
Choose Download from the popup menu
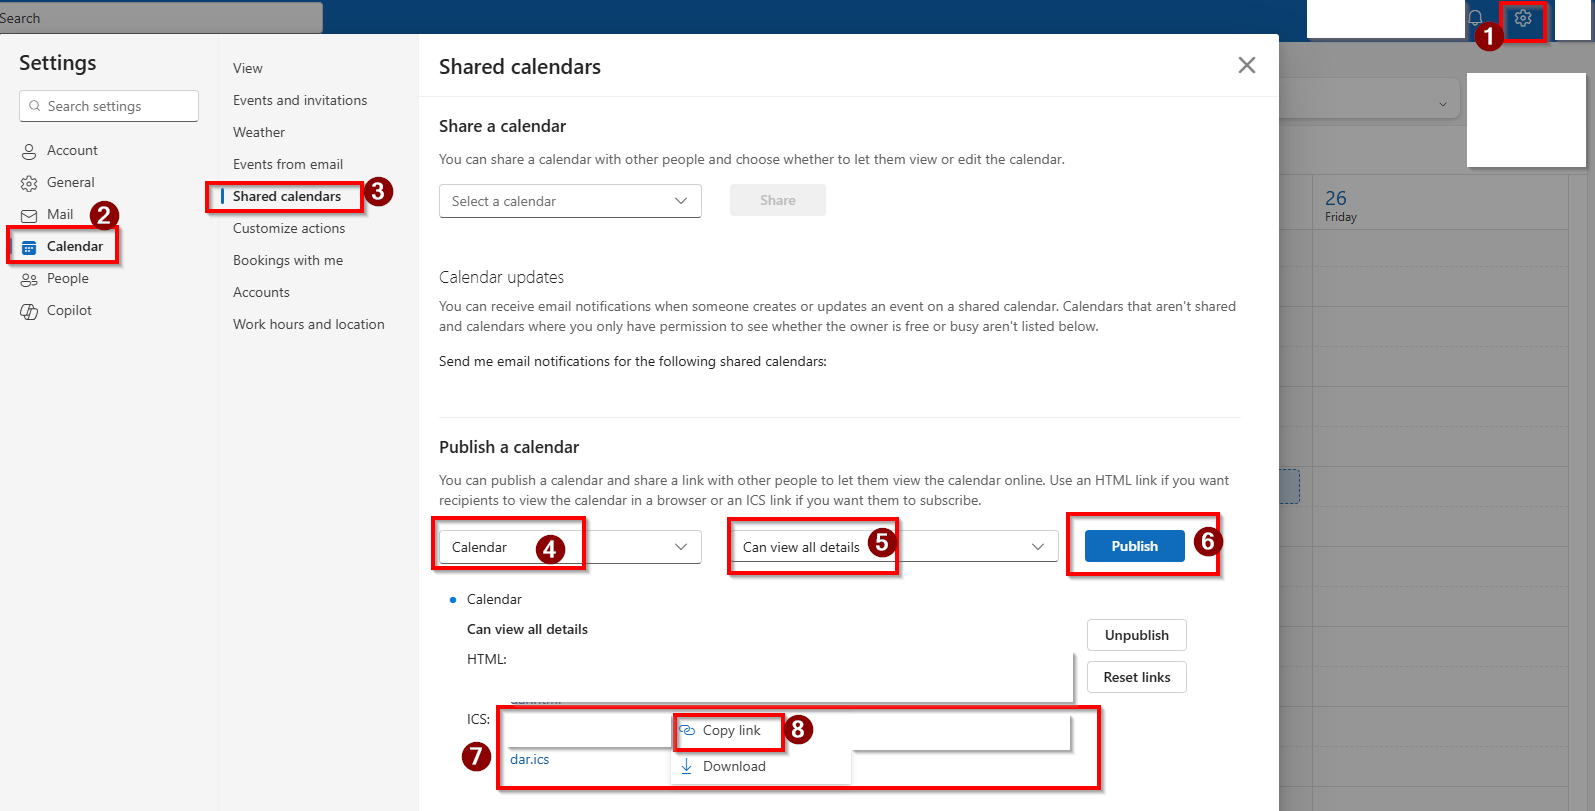coord(734,766)
